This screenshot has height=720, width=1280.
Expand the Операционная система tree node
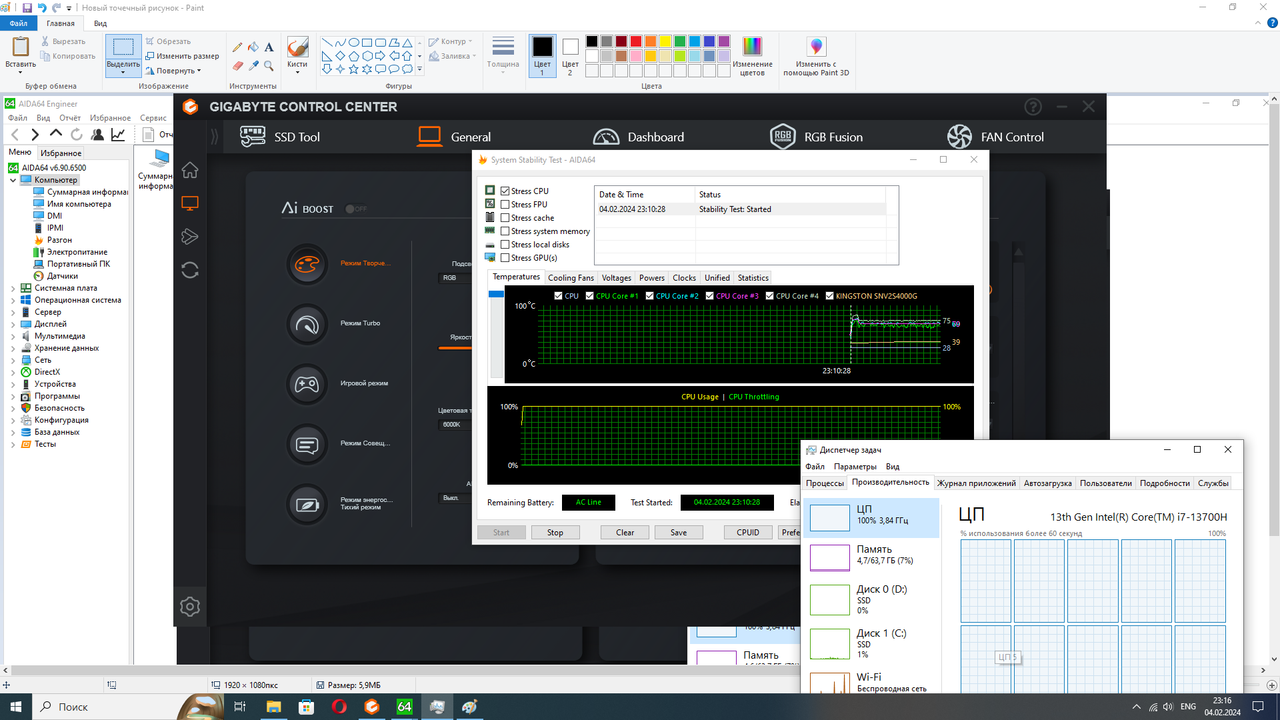[x=13, y=300]
